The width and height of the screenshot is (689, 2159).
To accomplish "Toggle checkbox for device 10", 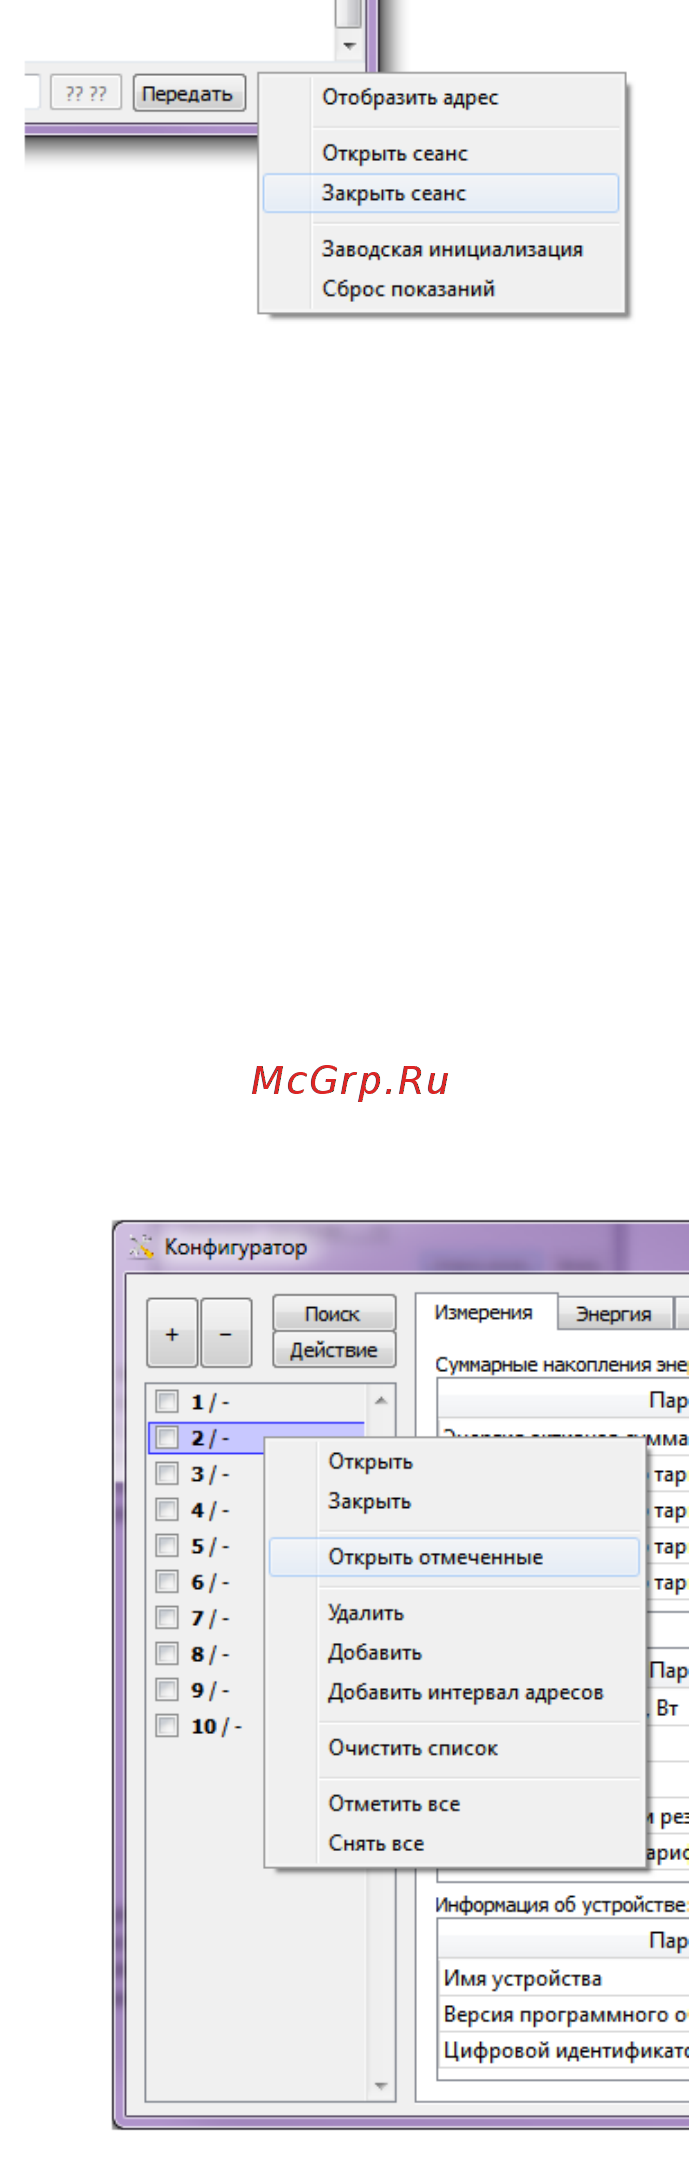I will click(167, 1726).
